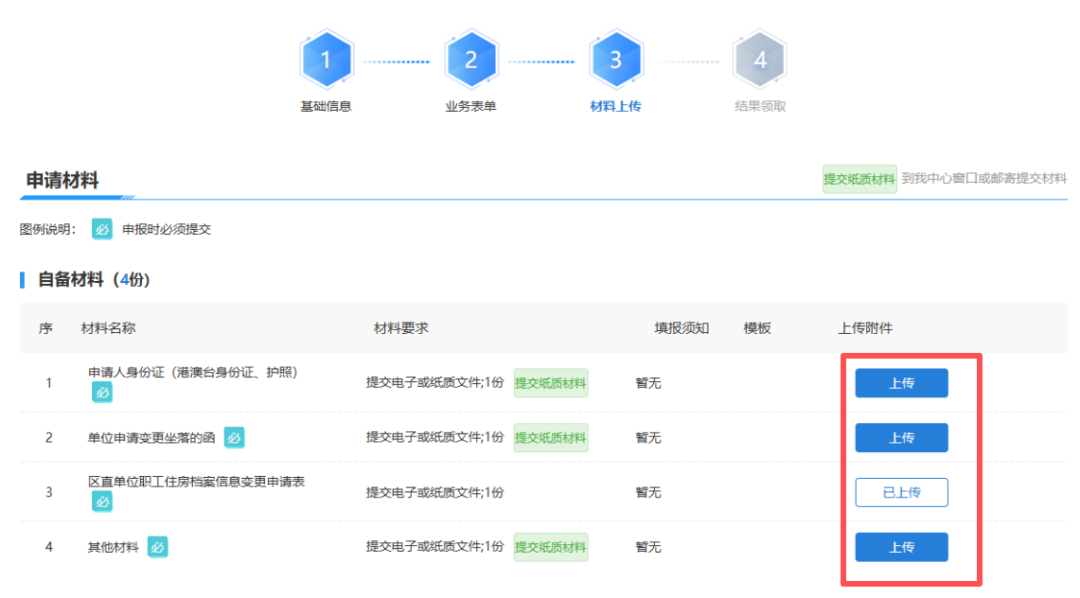Click the 必 icon next to 其他材料
Screen dimensions: 1080x598
(x=157, y=547)
